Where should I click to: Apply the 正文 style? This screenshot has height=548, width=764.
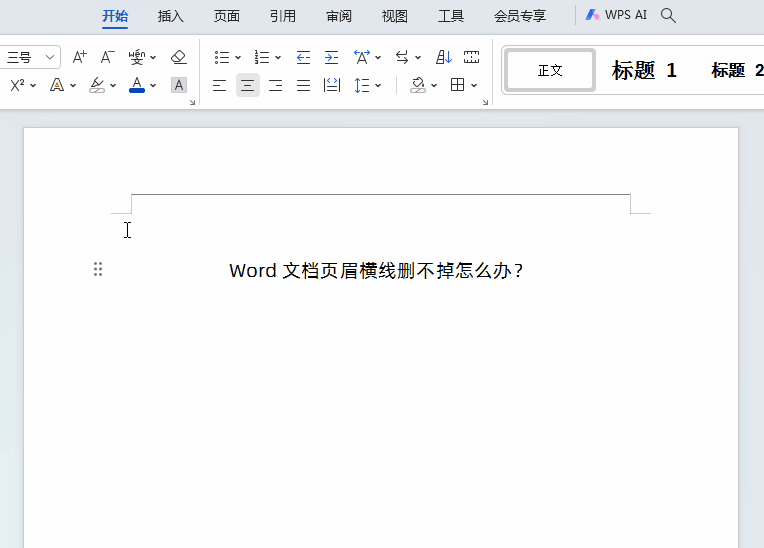click(550, 71)
